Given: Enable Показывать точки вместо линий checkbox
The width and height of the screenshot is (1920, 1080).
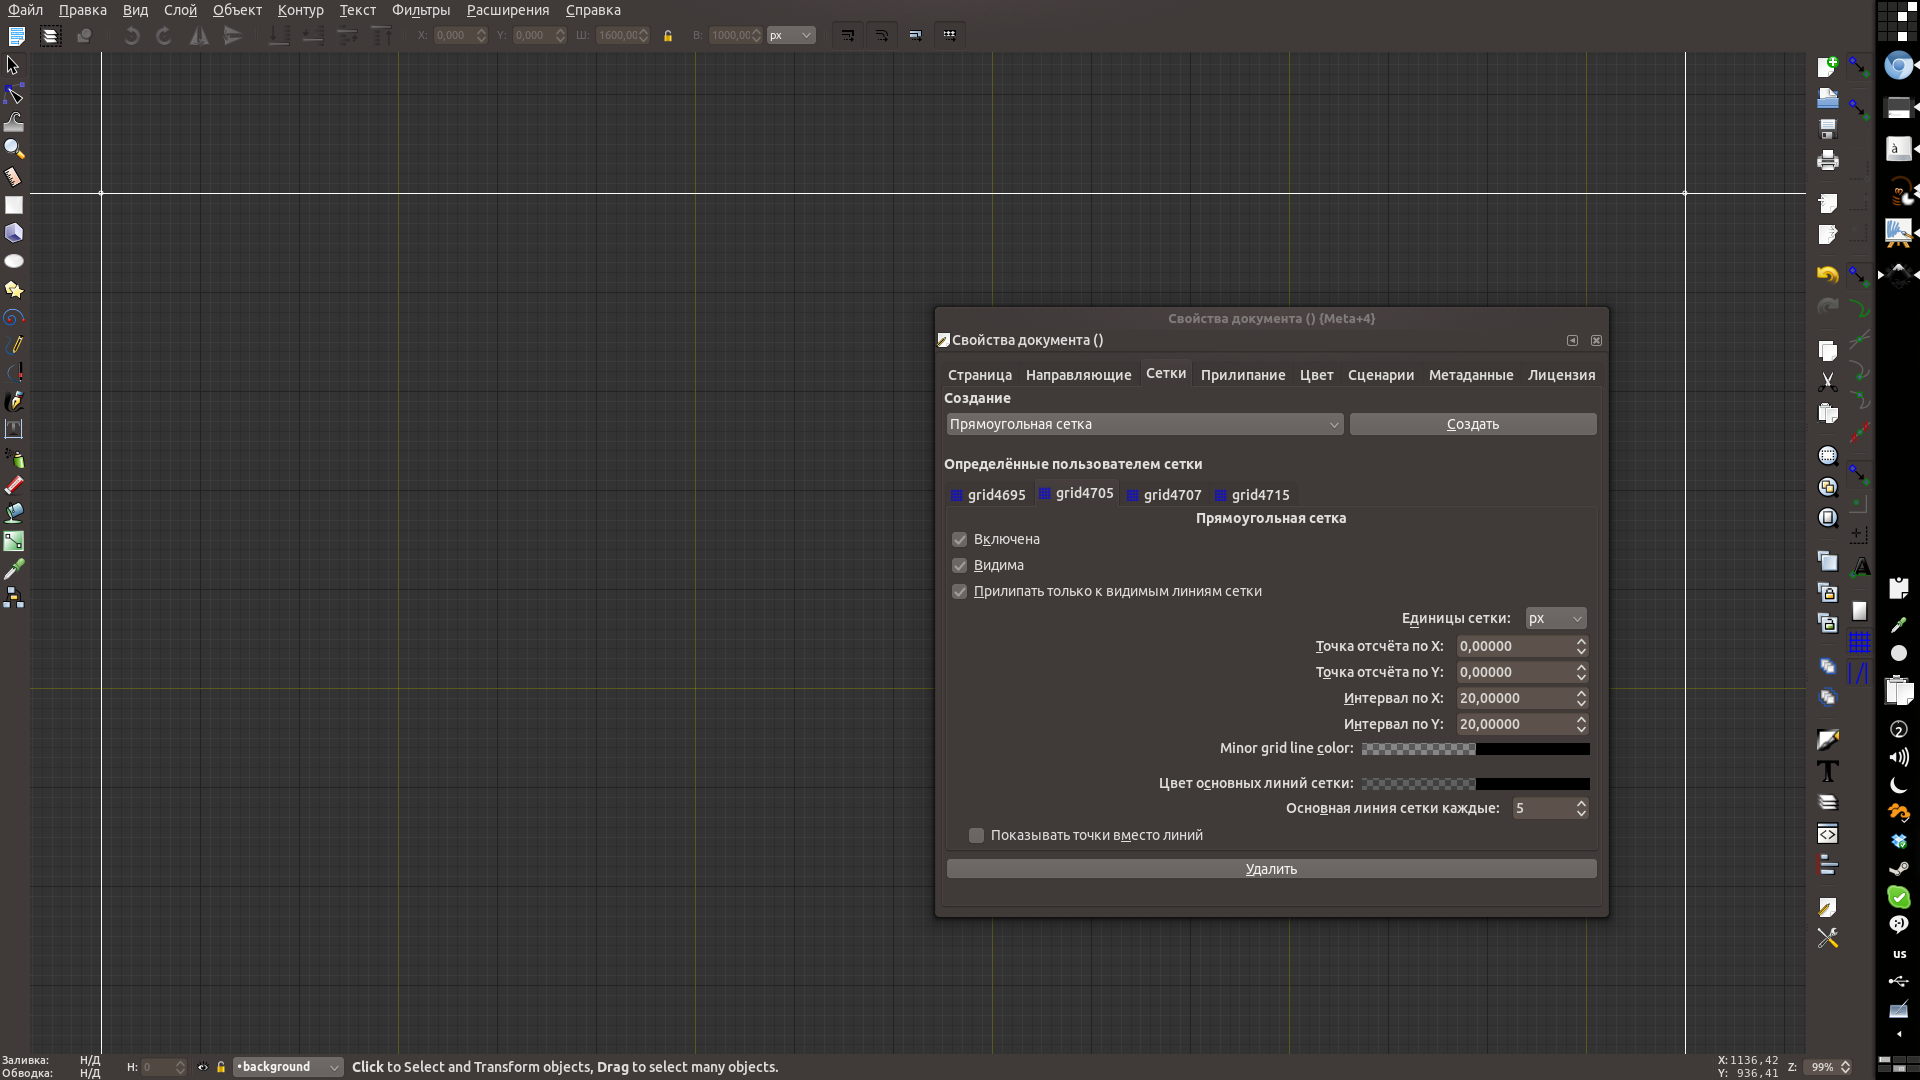Looking at the screenshot, I should pos(977,835).
